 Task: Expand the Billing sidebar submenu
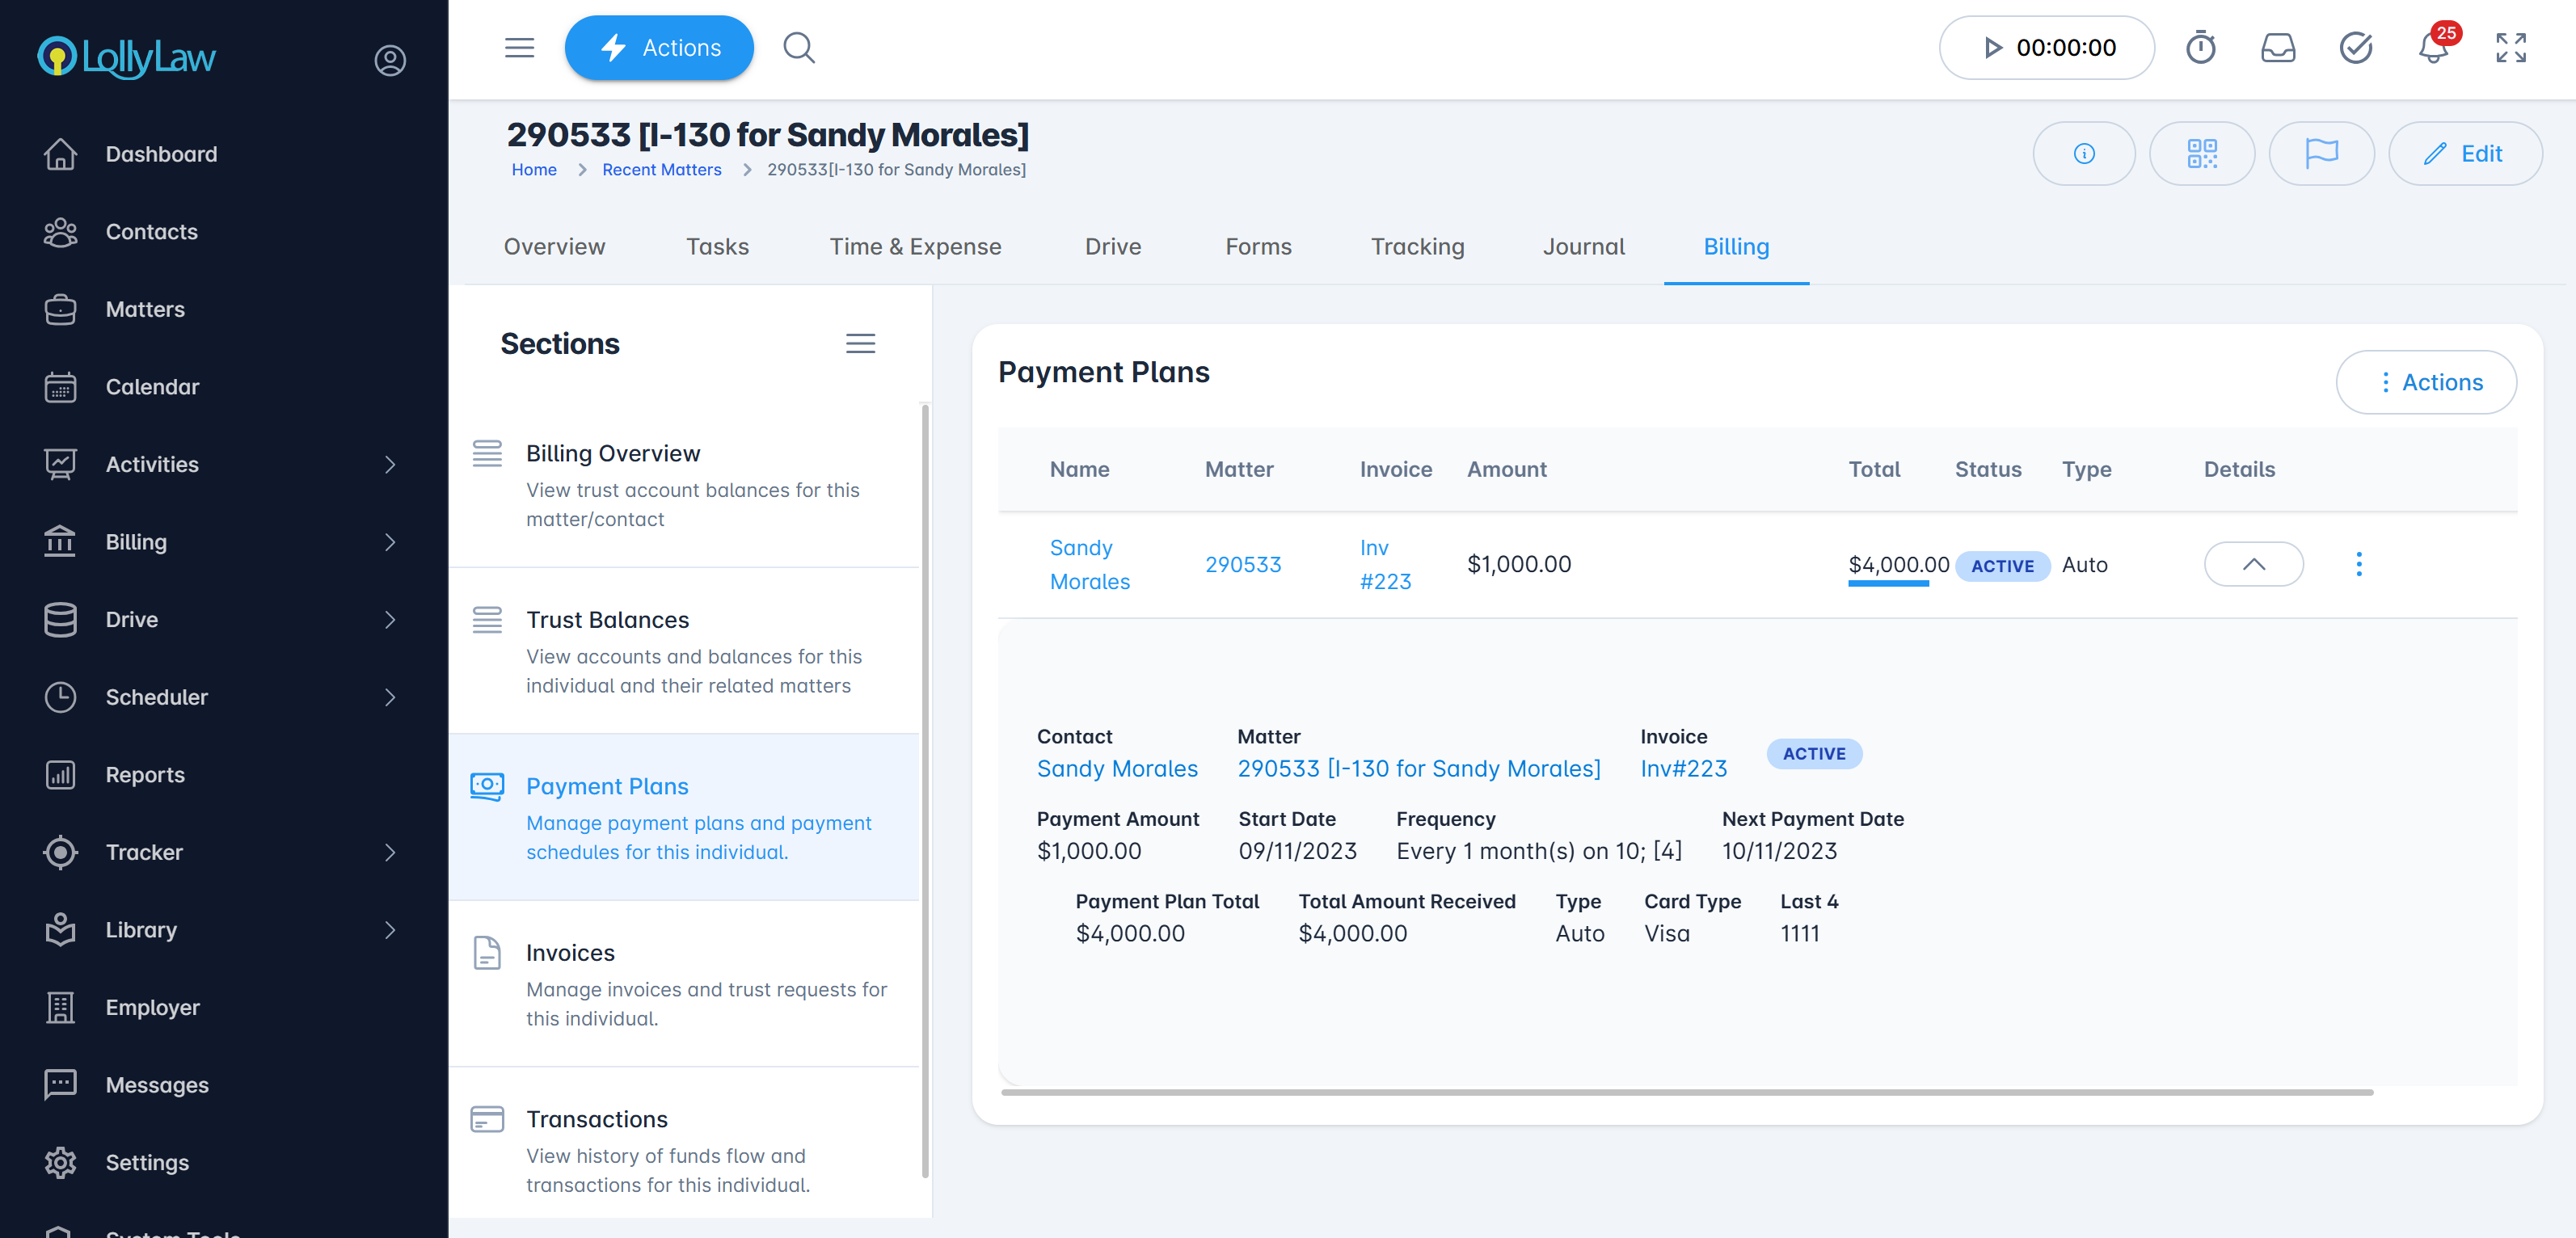(x=389, y=542)
